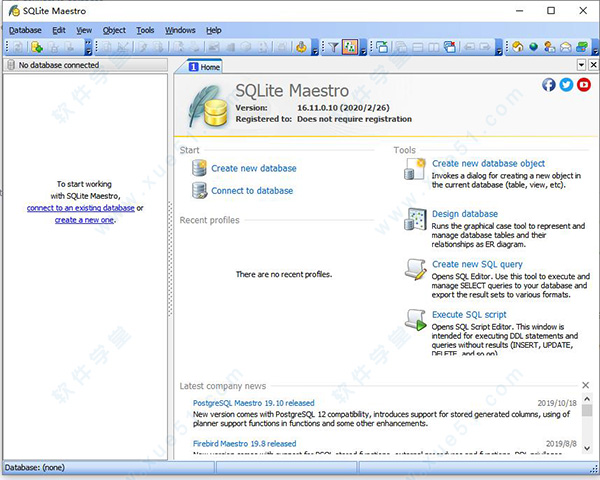Viewport: 600px width, 480px height.
Task: Open the Database menu
Action: pos(25,30)
